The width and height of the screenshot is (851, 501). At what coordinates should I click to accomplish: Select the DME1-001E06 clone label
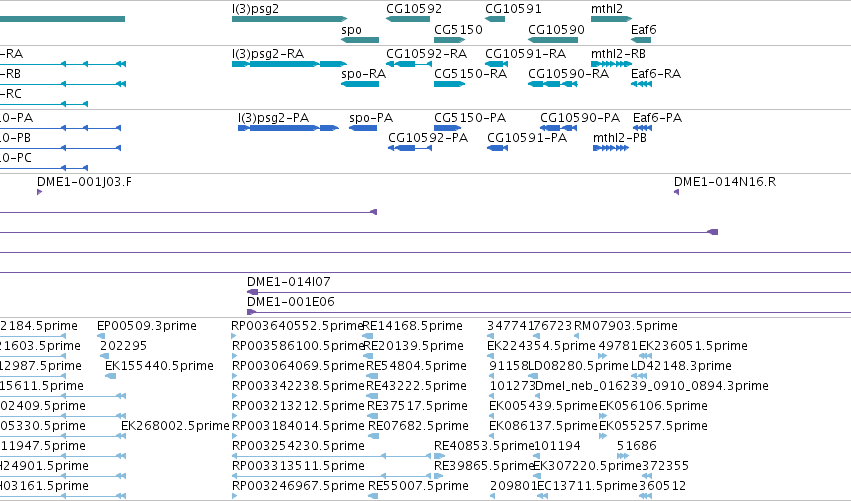pyautogui.click(x=290, y=302)
